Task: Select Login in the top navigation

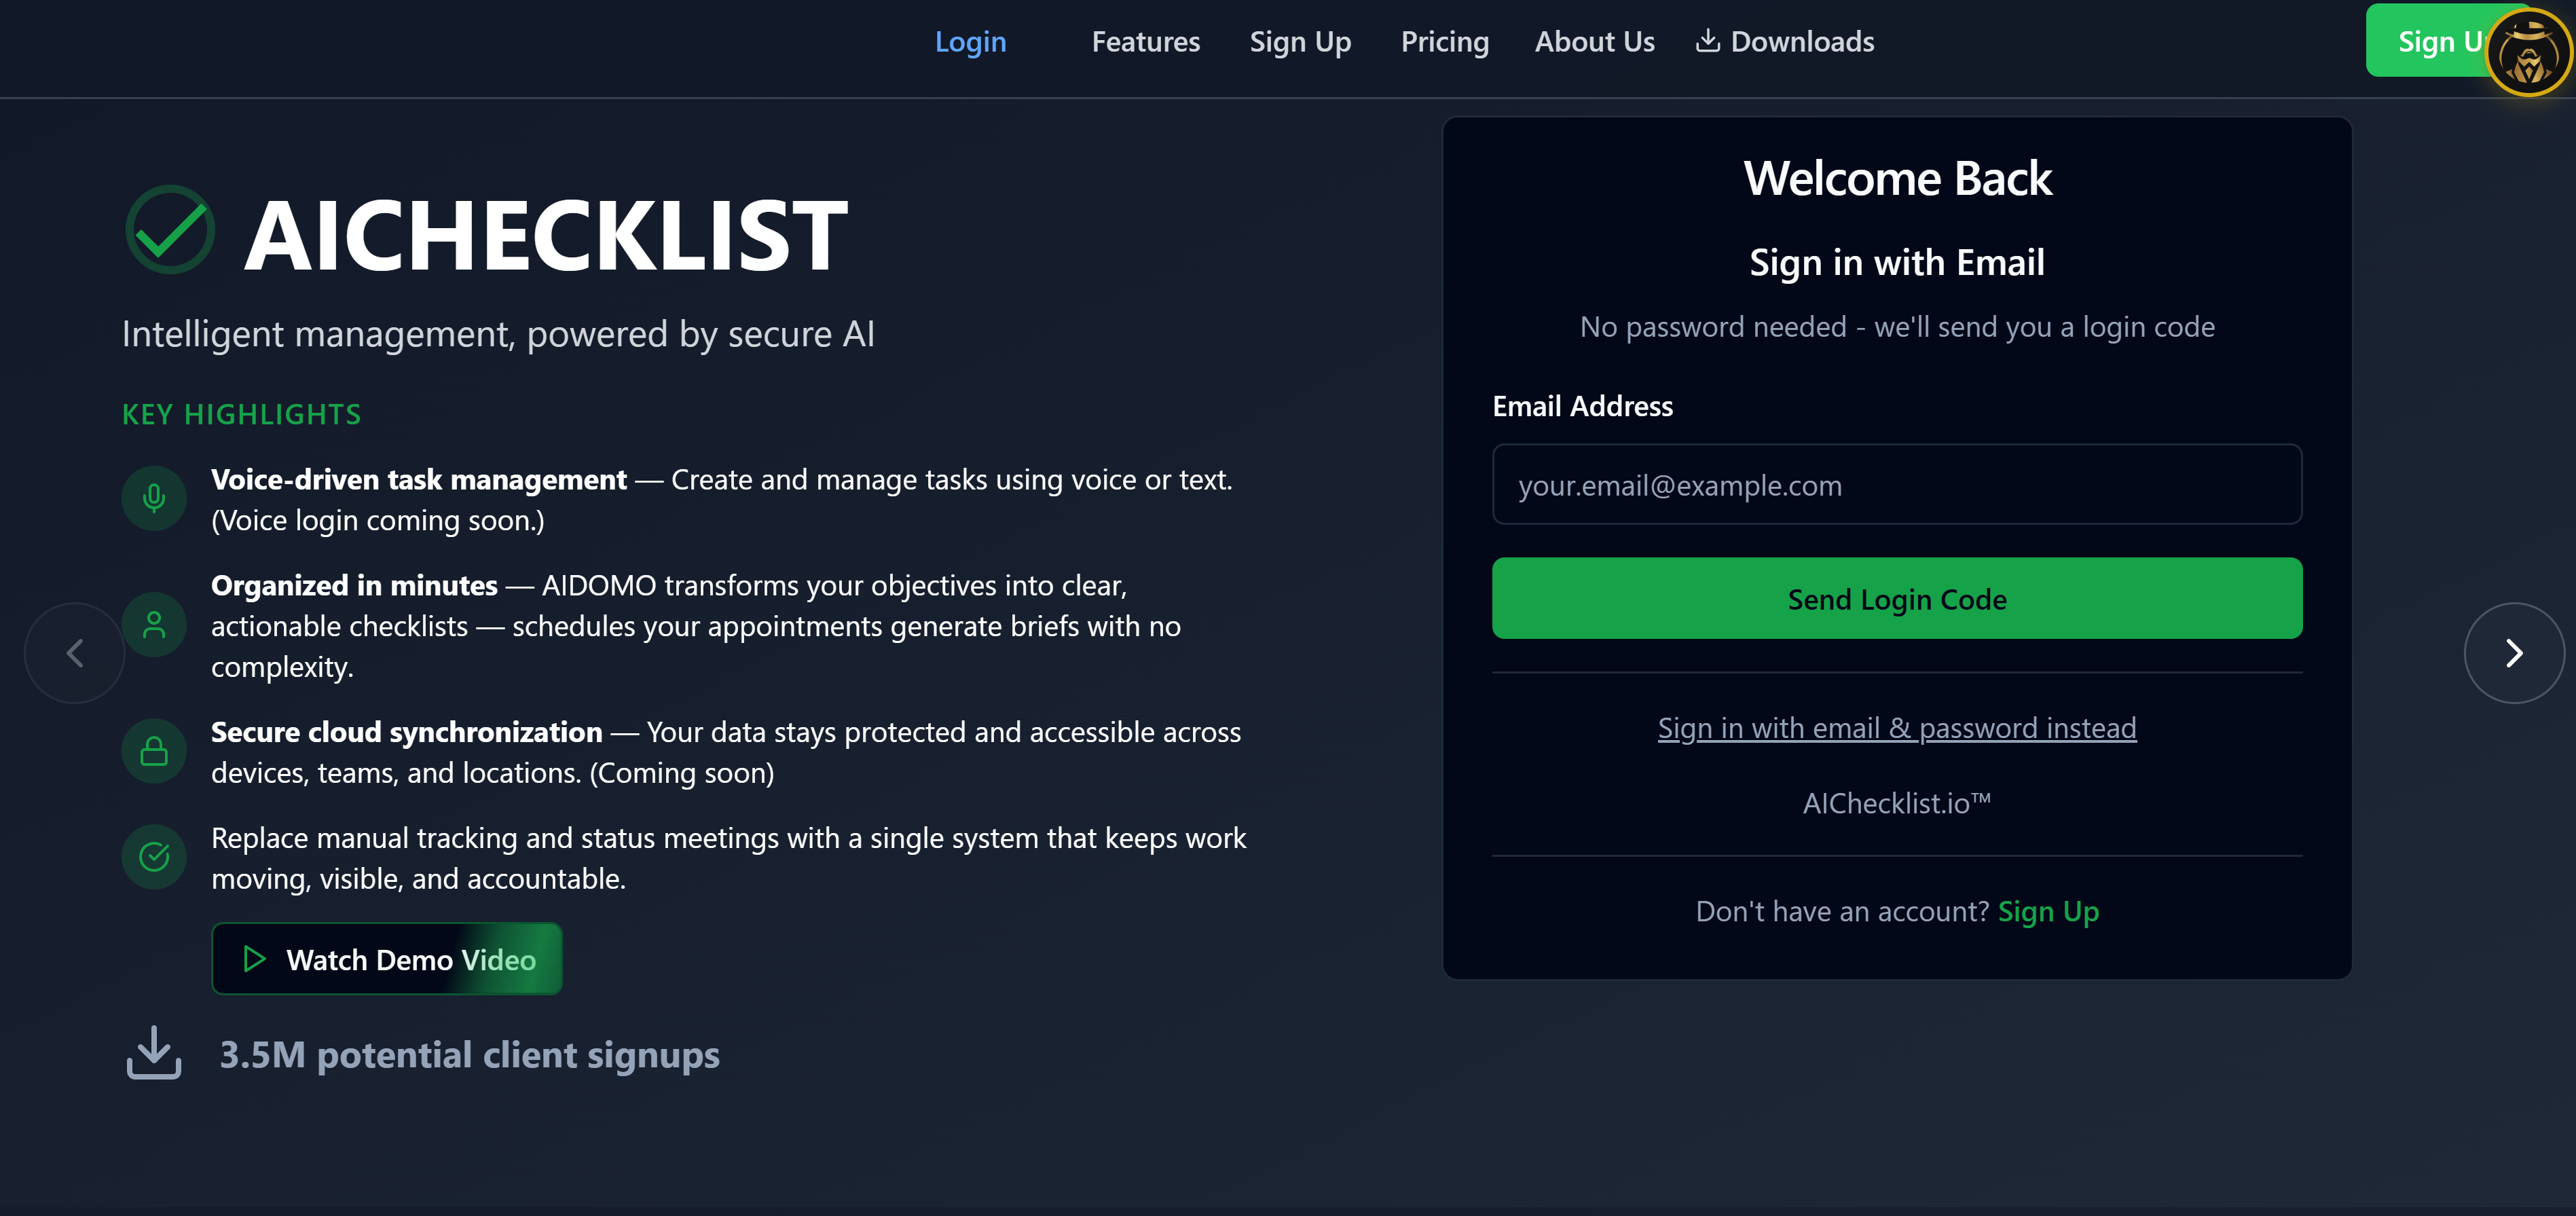Action: pos(970,41)
